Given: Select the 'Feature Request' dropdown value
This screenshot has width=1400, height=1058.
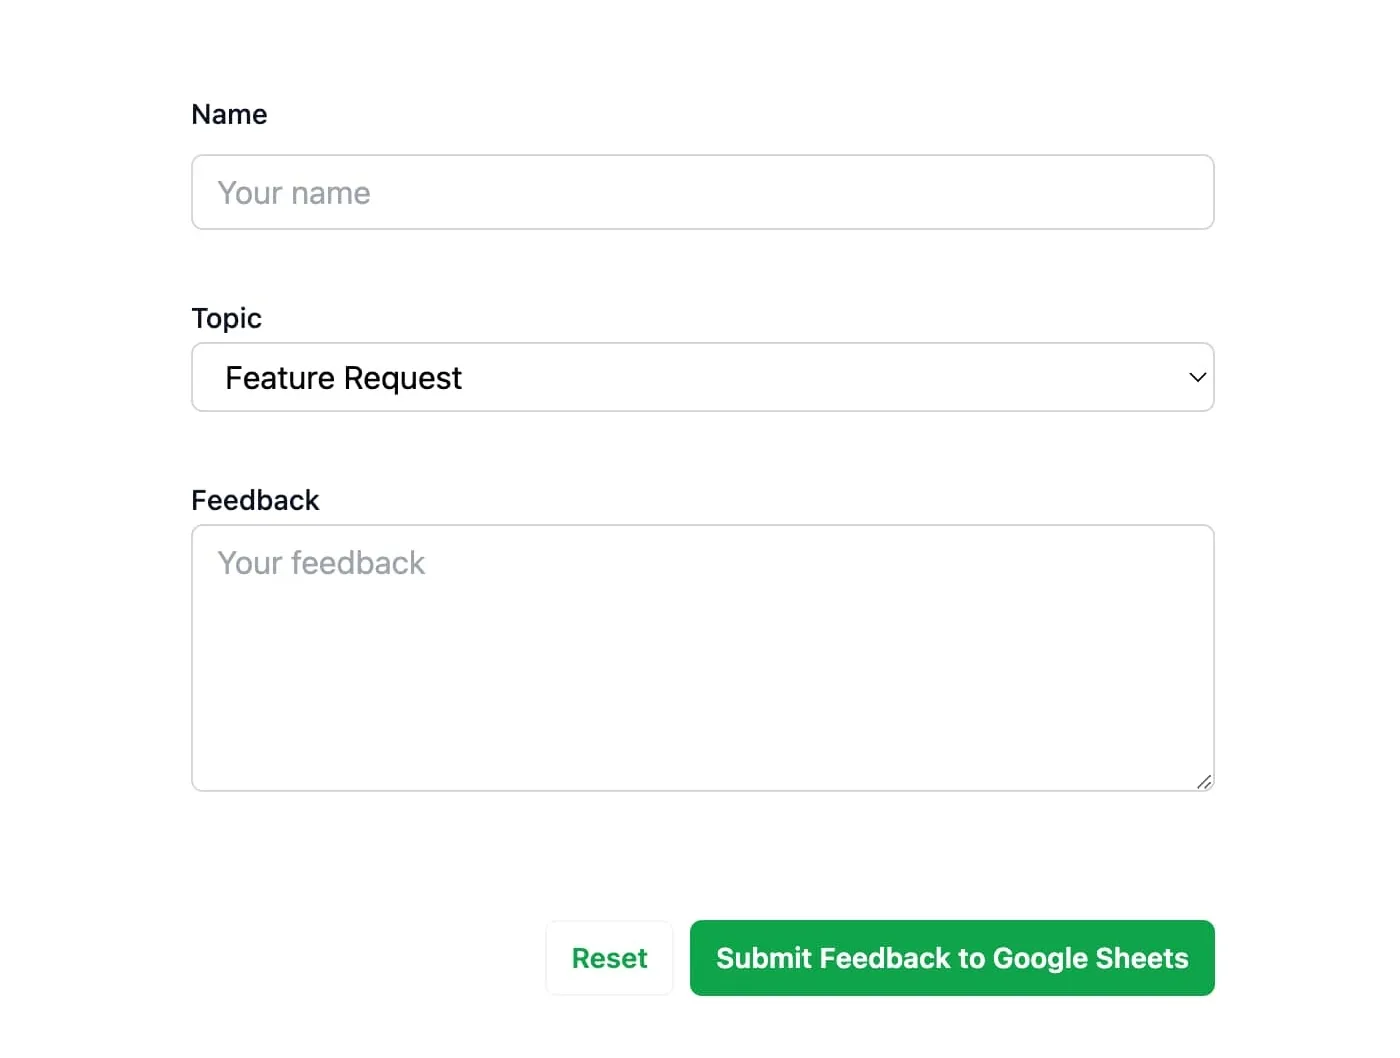Looking at the screenshot, I should coord(343,378).
